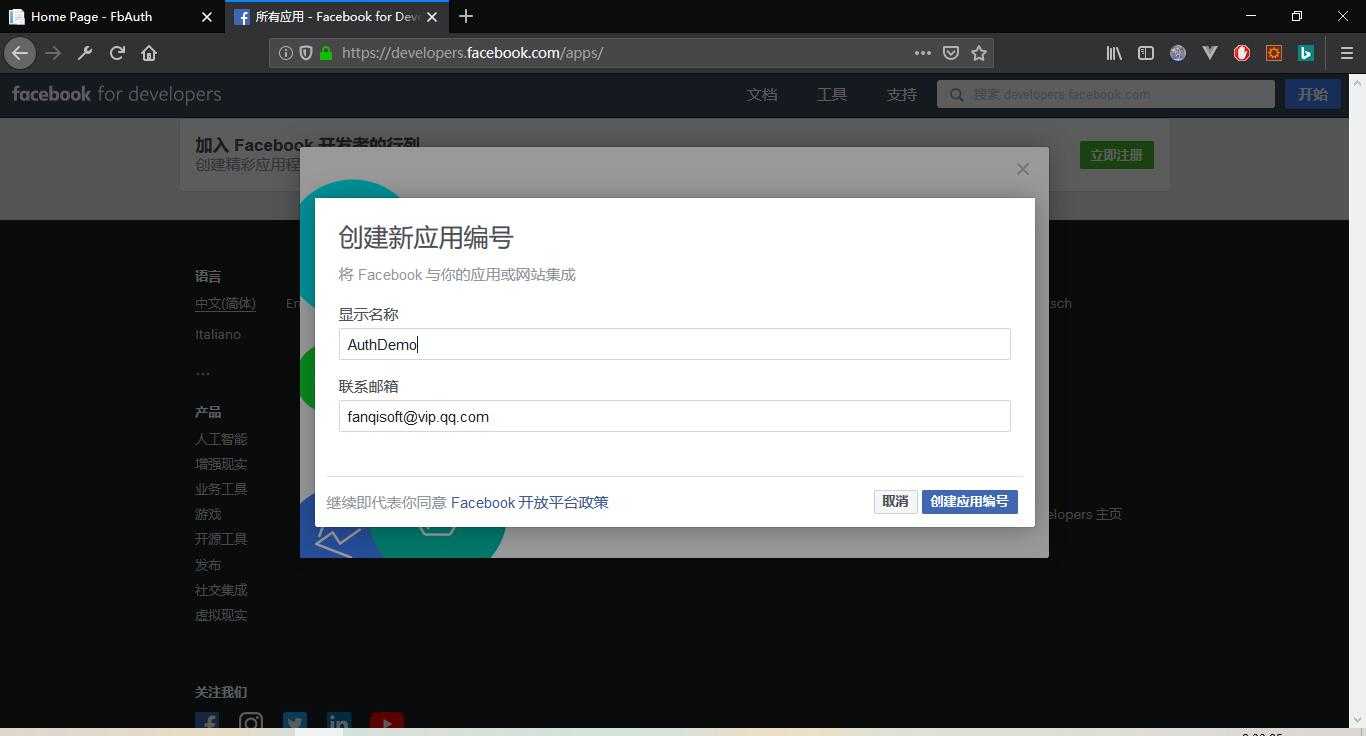Click the developers.facebook.com search box
Viewport: 1366px width, 736px height.
(x=1105, y=94)
